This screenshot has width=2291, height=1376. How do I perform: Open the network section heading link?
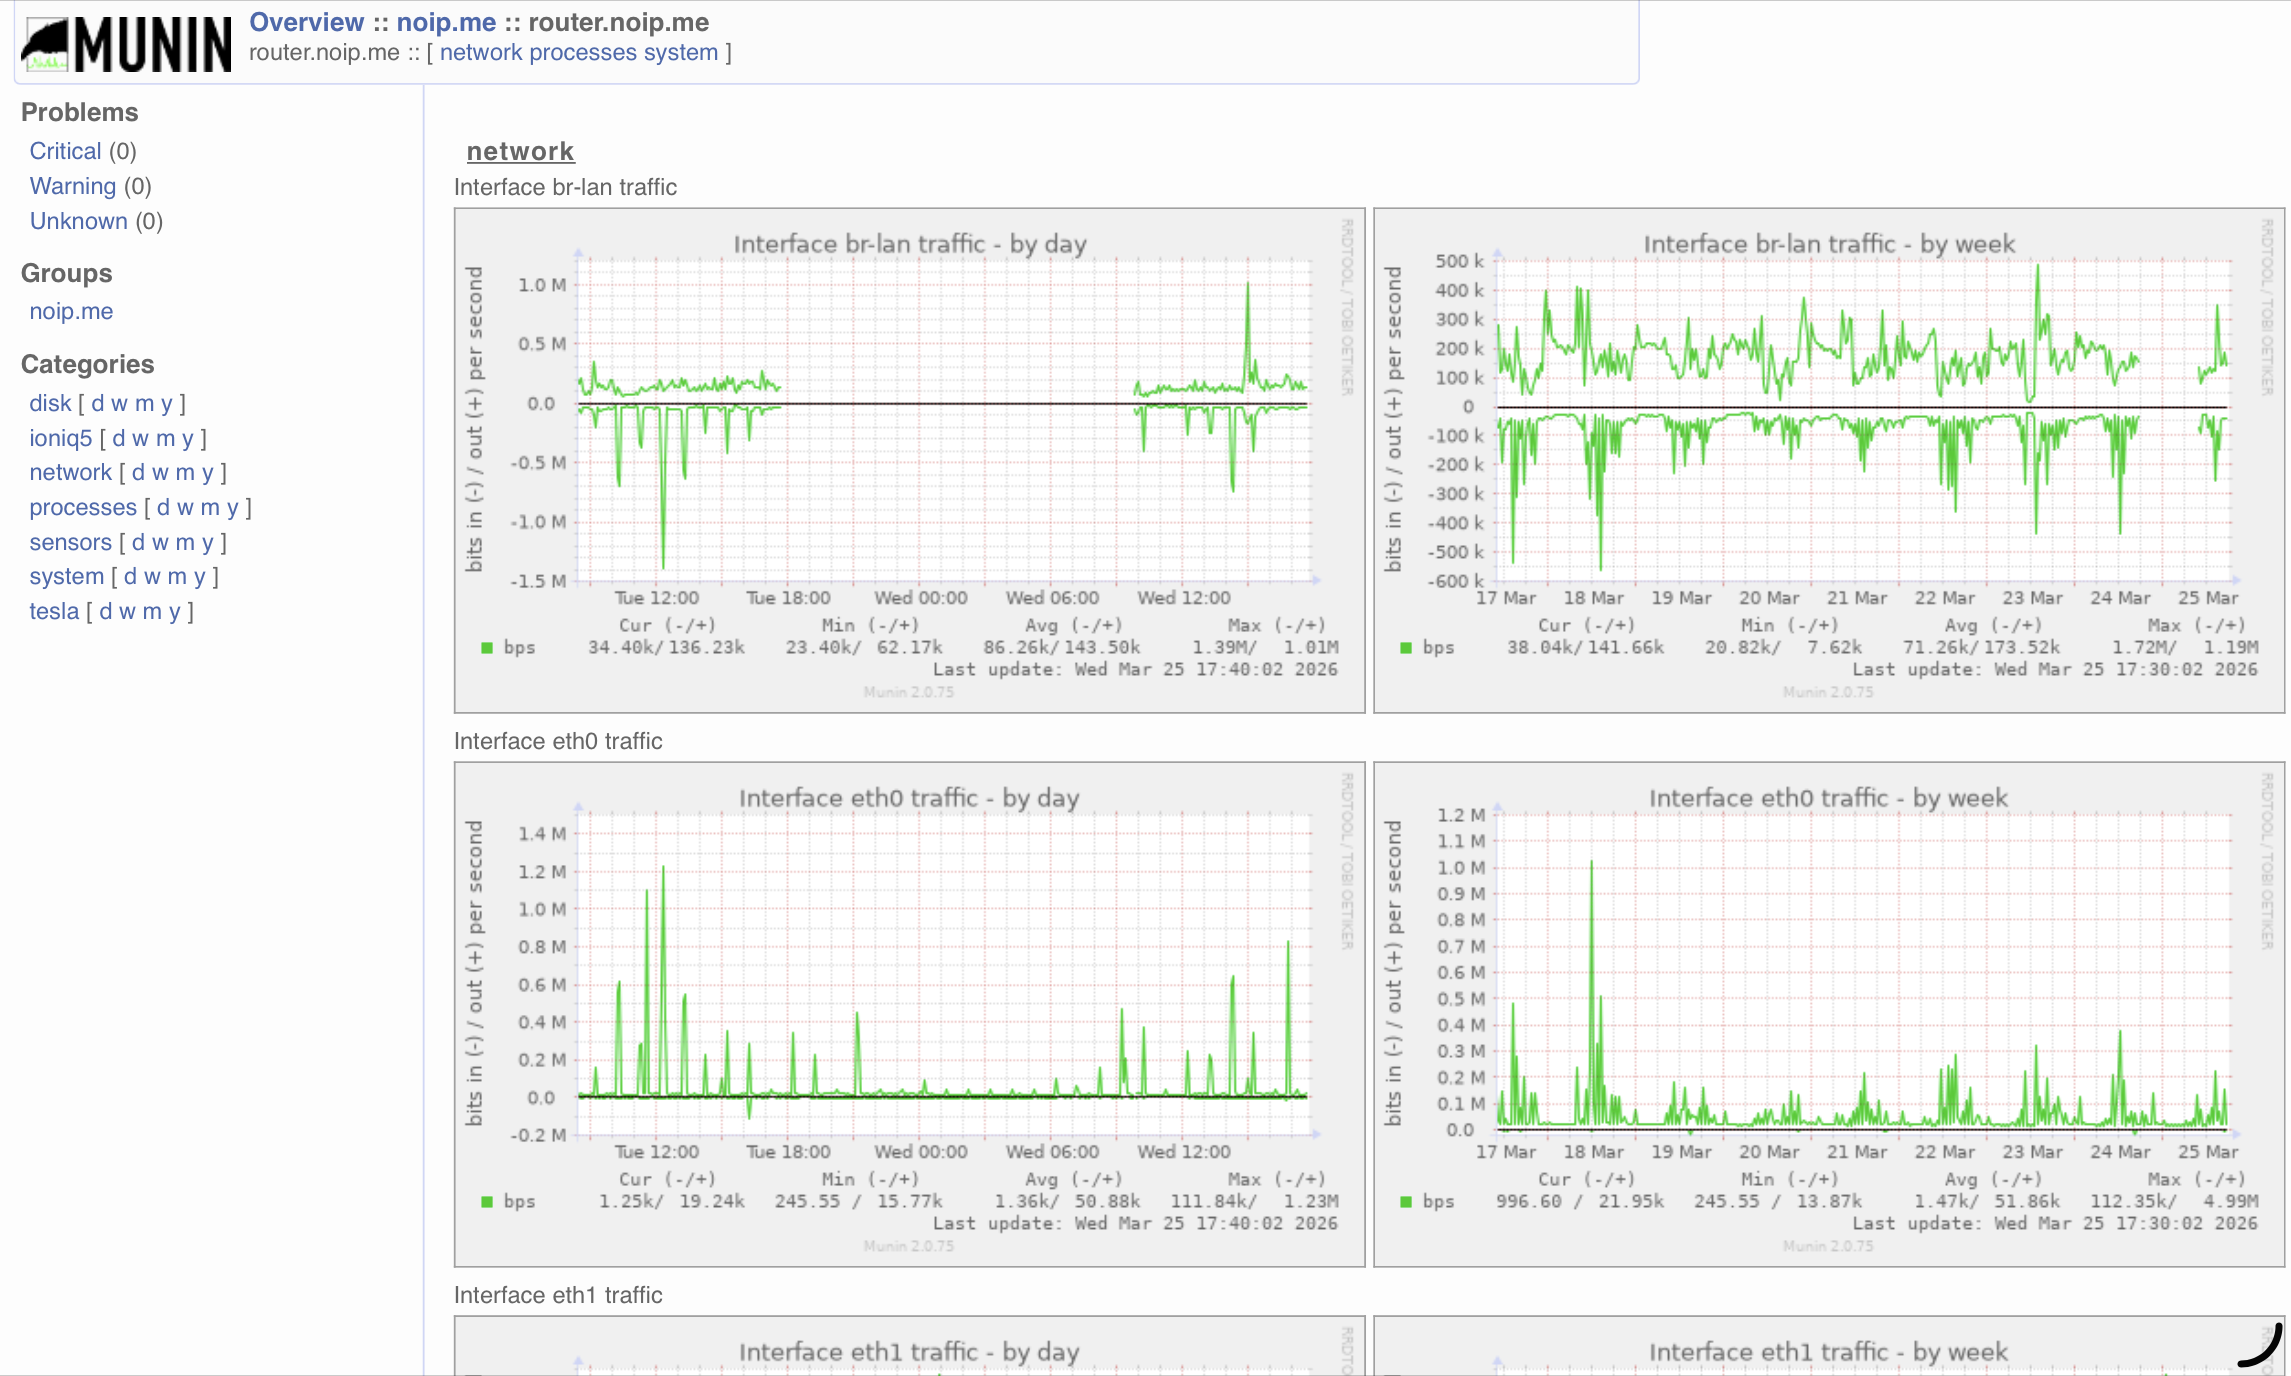(520, 151)
